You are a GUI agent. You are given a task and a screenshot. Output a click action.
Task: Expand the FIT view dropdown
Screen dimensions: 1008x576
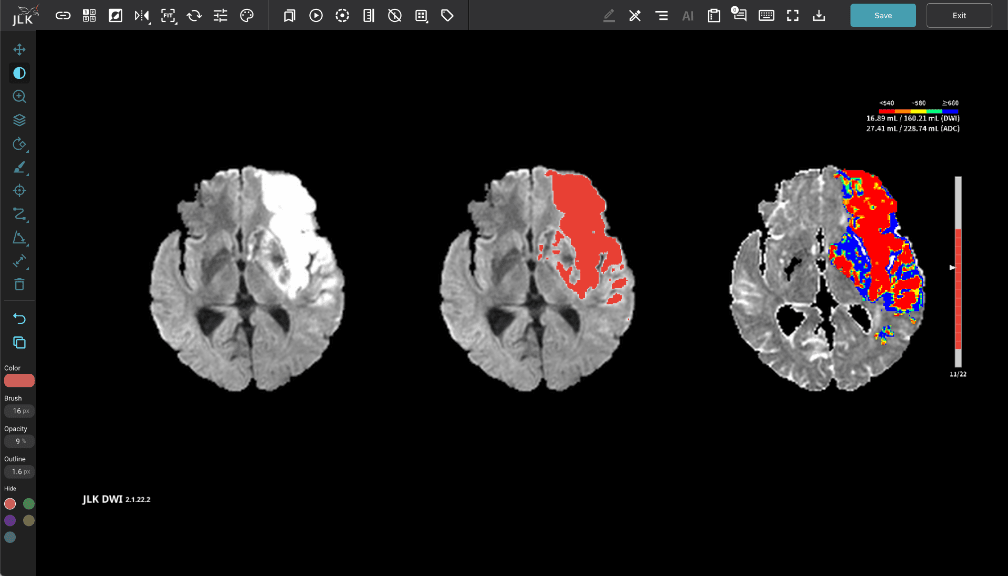click(168, 15)
